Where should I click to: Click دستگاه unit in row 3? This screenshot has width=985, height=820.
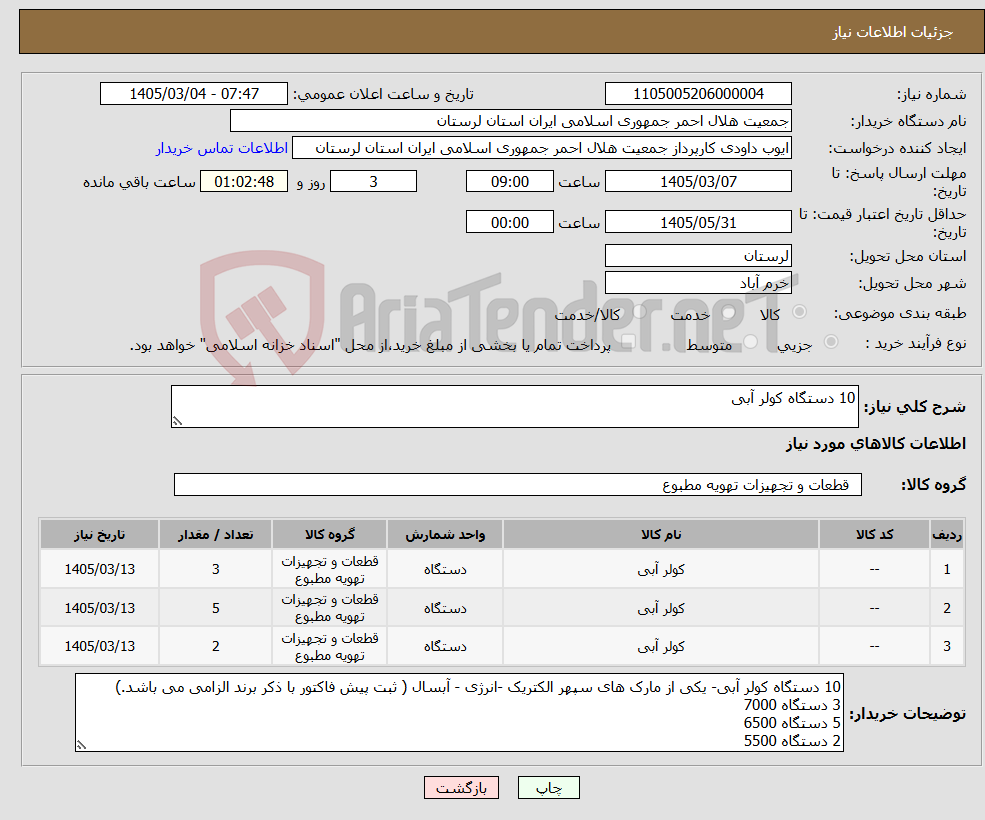445,646
